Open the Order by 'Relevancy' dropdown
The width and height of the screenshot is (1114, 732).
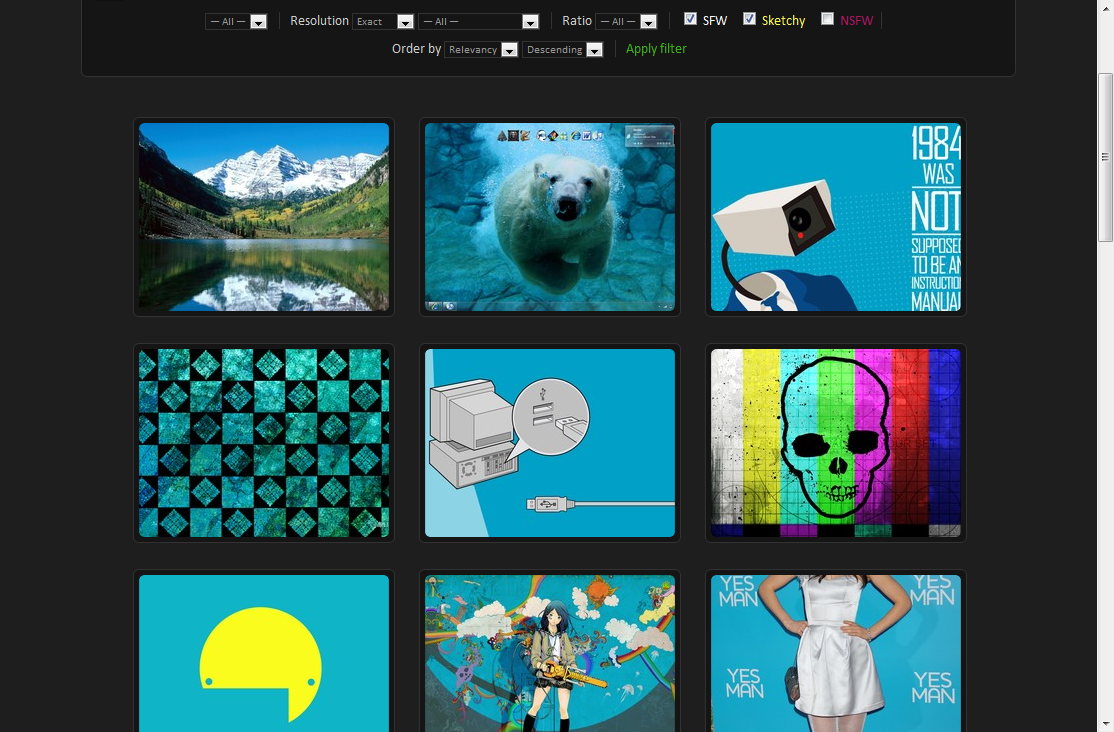pyautogui.click(x=481, y=50)
